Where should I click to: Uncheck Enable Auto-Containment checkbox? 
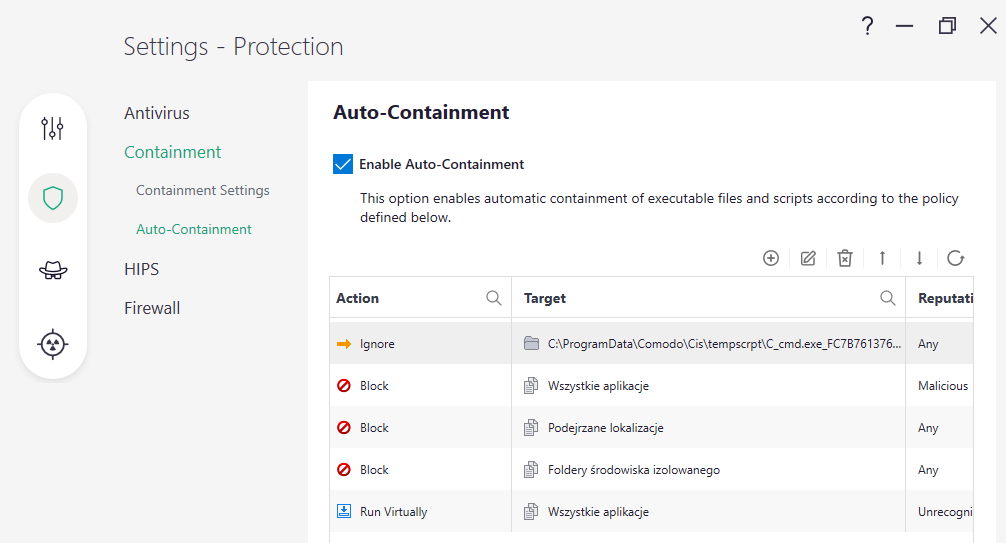click(x=343, y=164)
